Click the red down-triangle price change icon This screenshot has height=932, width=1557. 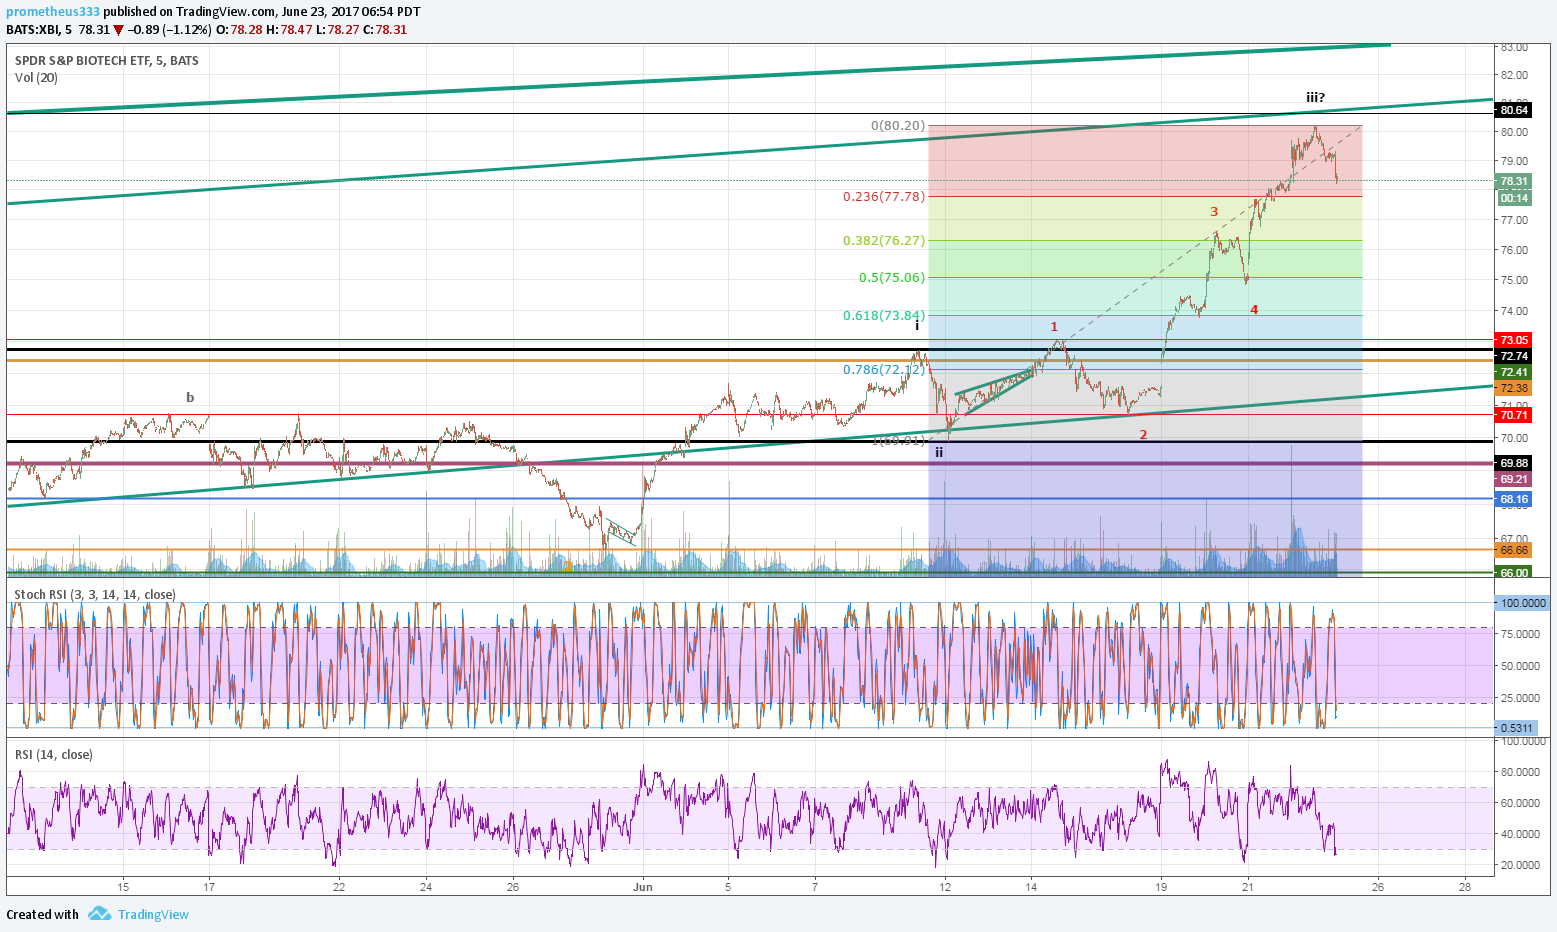(119, 30)
